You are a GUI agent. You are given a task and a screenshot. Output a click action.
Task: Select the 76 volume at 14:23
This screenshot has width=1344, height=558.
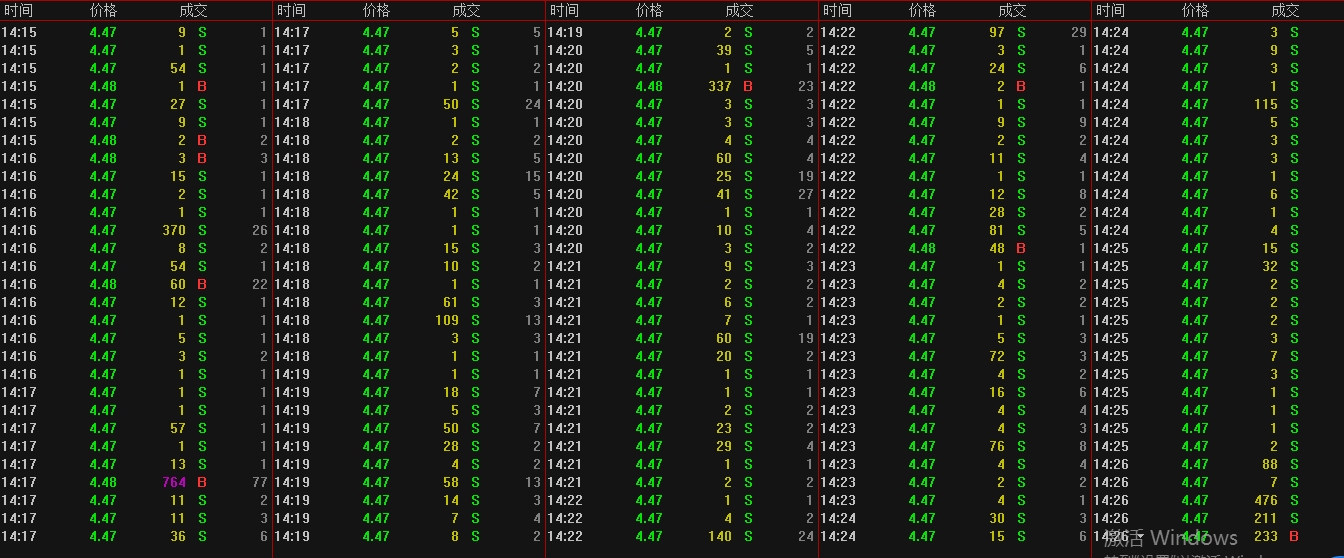[x=997, y=446]
